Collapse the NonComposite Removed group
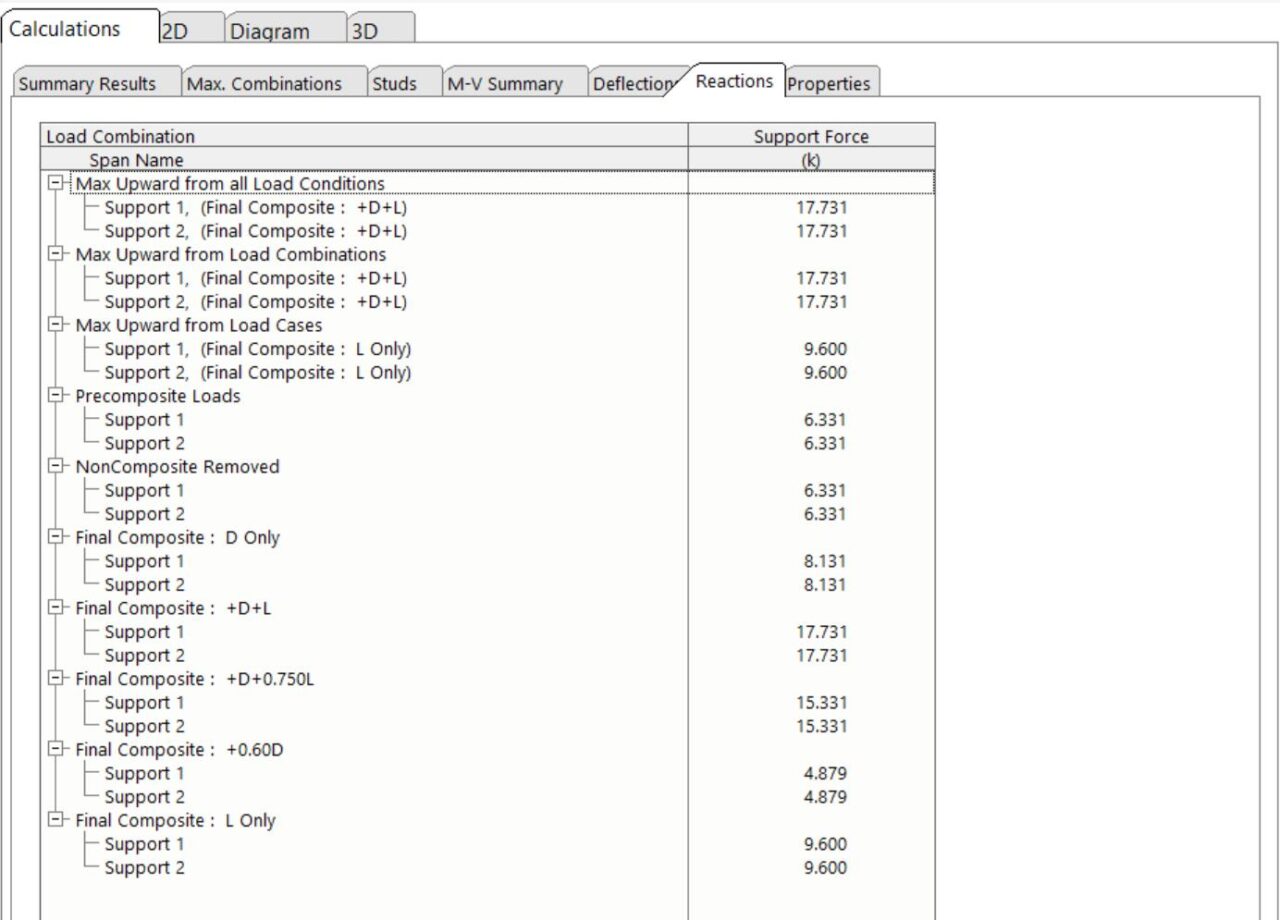This screenshot has width=1280, height=920. (57, 467)
